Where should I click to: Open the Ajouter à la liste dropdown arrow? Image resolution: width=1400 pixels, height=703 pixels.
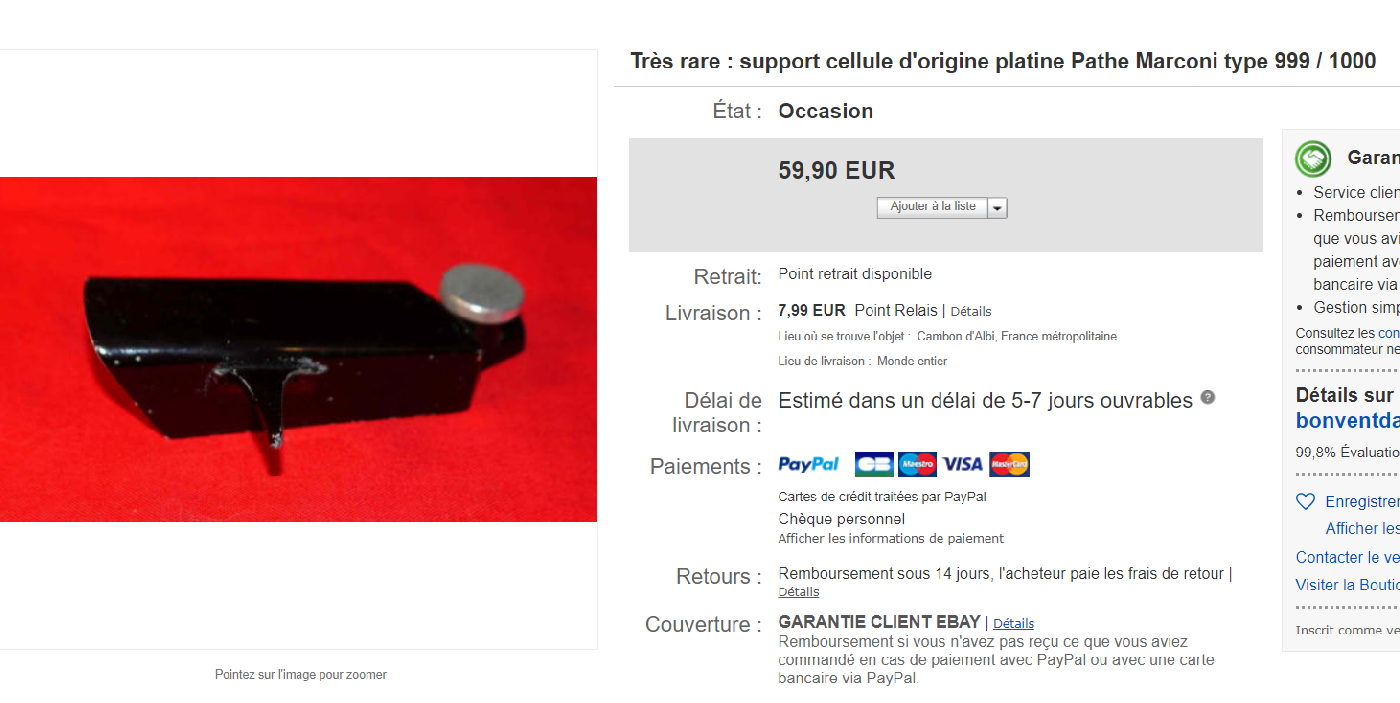pos(998,208)
